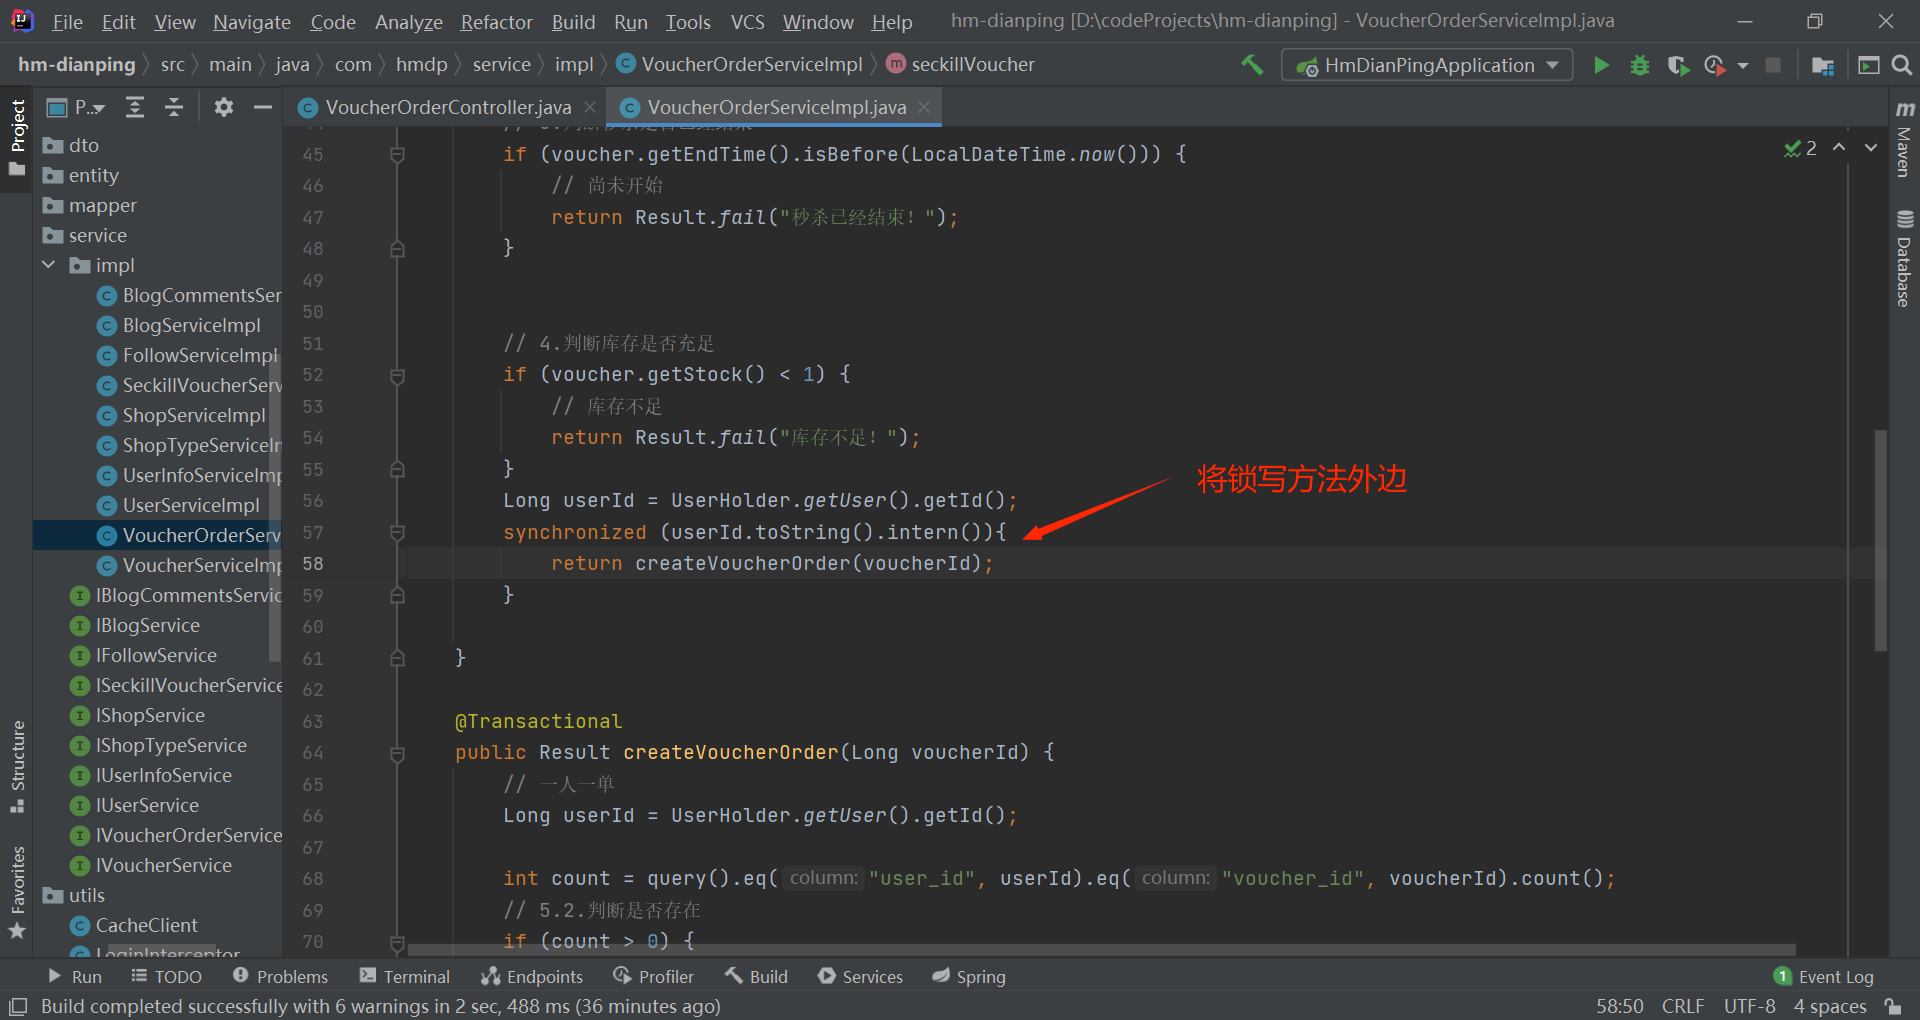Click the editor vertical scrollbar thumb
This screenshot has width=1921, height=1020.
(x=1881, y=540)
